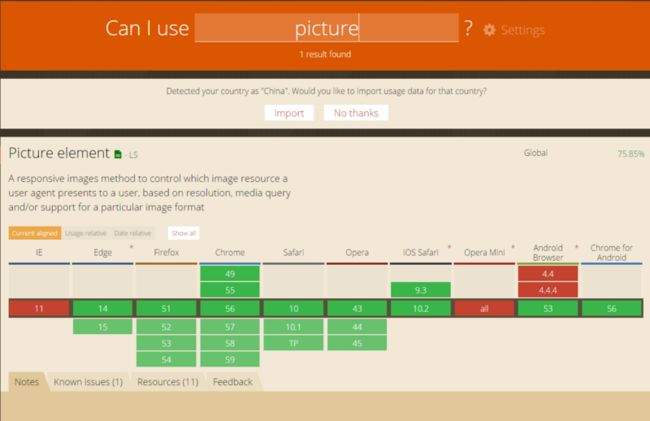Click the Firefox column header
The width and height of the screenshot is (650, 421).
(166, 252)
